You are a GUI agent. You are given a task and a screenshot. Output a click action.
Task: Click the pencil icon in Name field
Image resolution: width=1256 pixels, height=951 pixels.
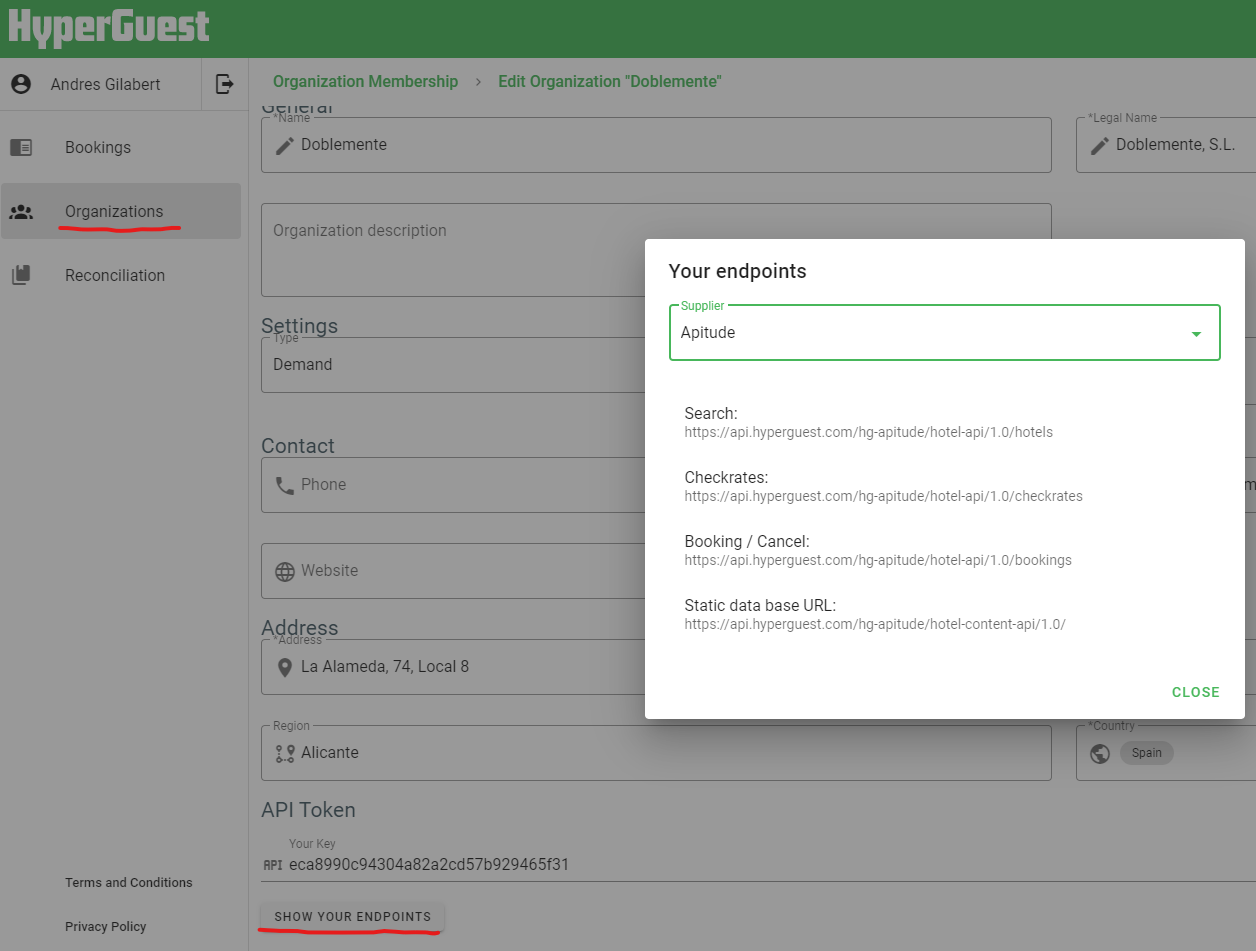[x=285, y=145]
